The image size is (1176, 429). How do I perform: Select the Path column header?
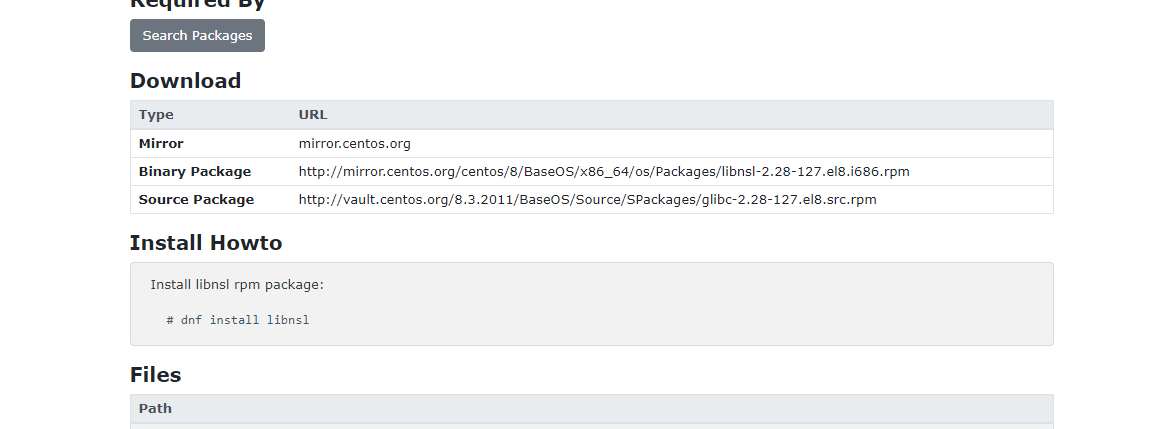tap(155, 409)
